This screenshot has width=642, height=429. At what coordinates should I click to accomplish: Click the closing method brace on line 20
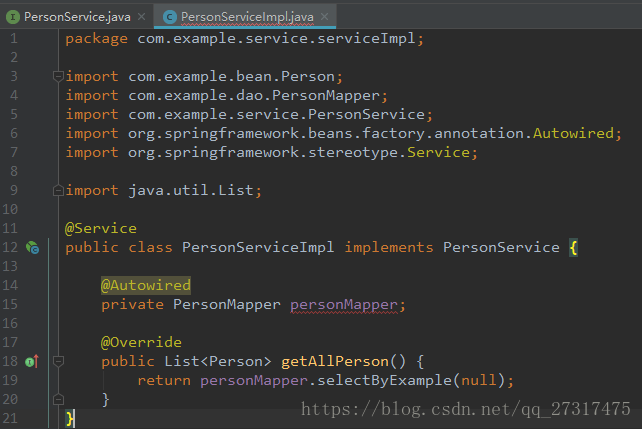pyautogui.click(x=105, y=400)
